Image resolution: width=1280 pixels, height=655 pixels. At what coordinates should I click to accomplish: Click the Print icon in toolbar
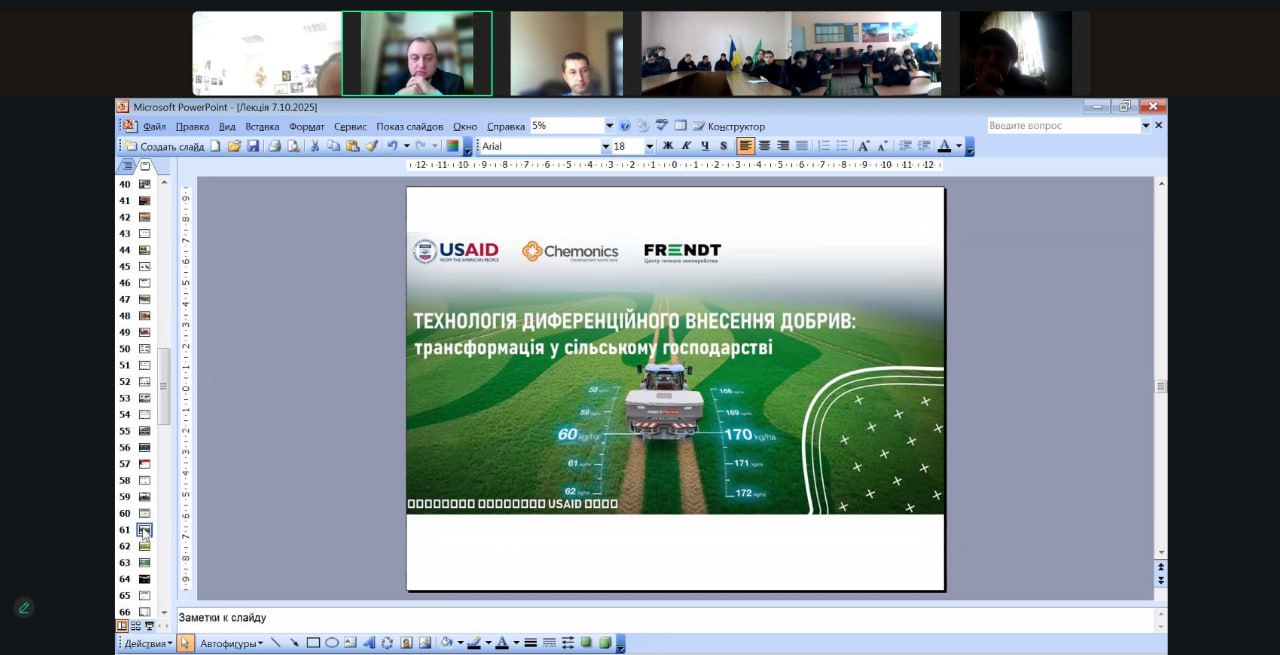point(274,146)
